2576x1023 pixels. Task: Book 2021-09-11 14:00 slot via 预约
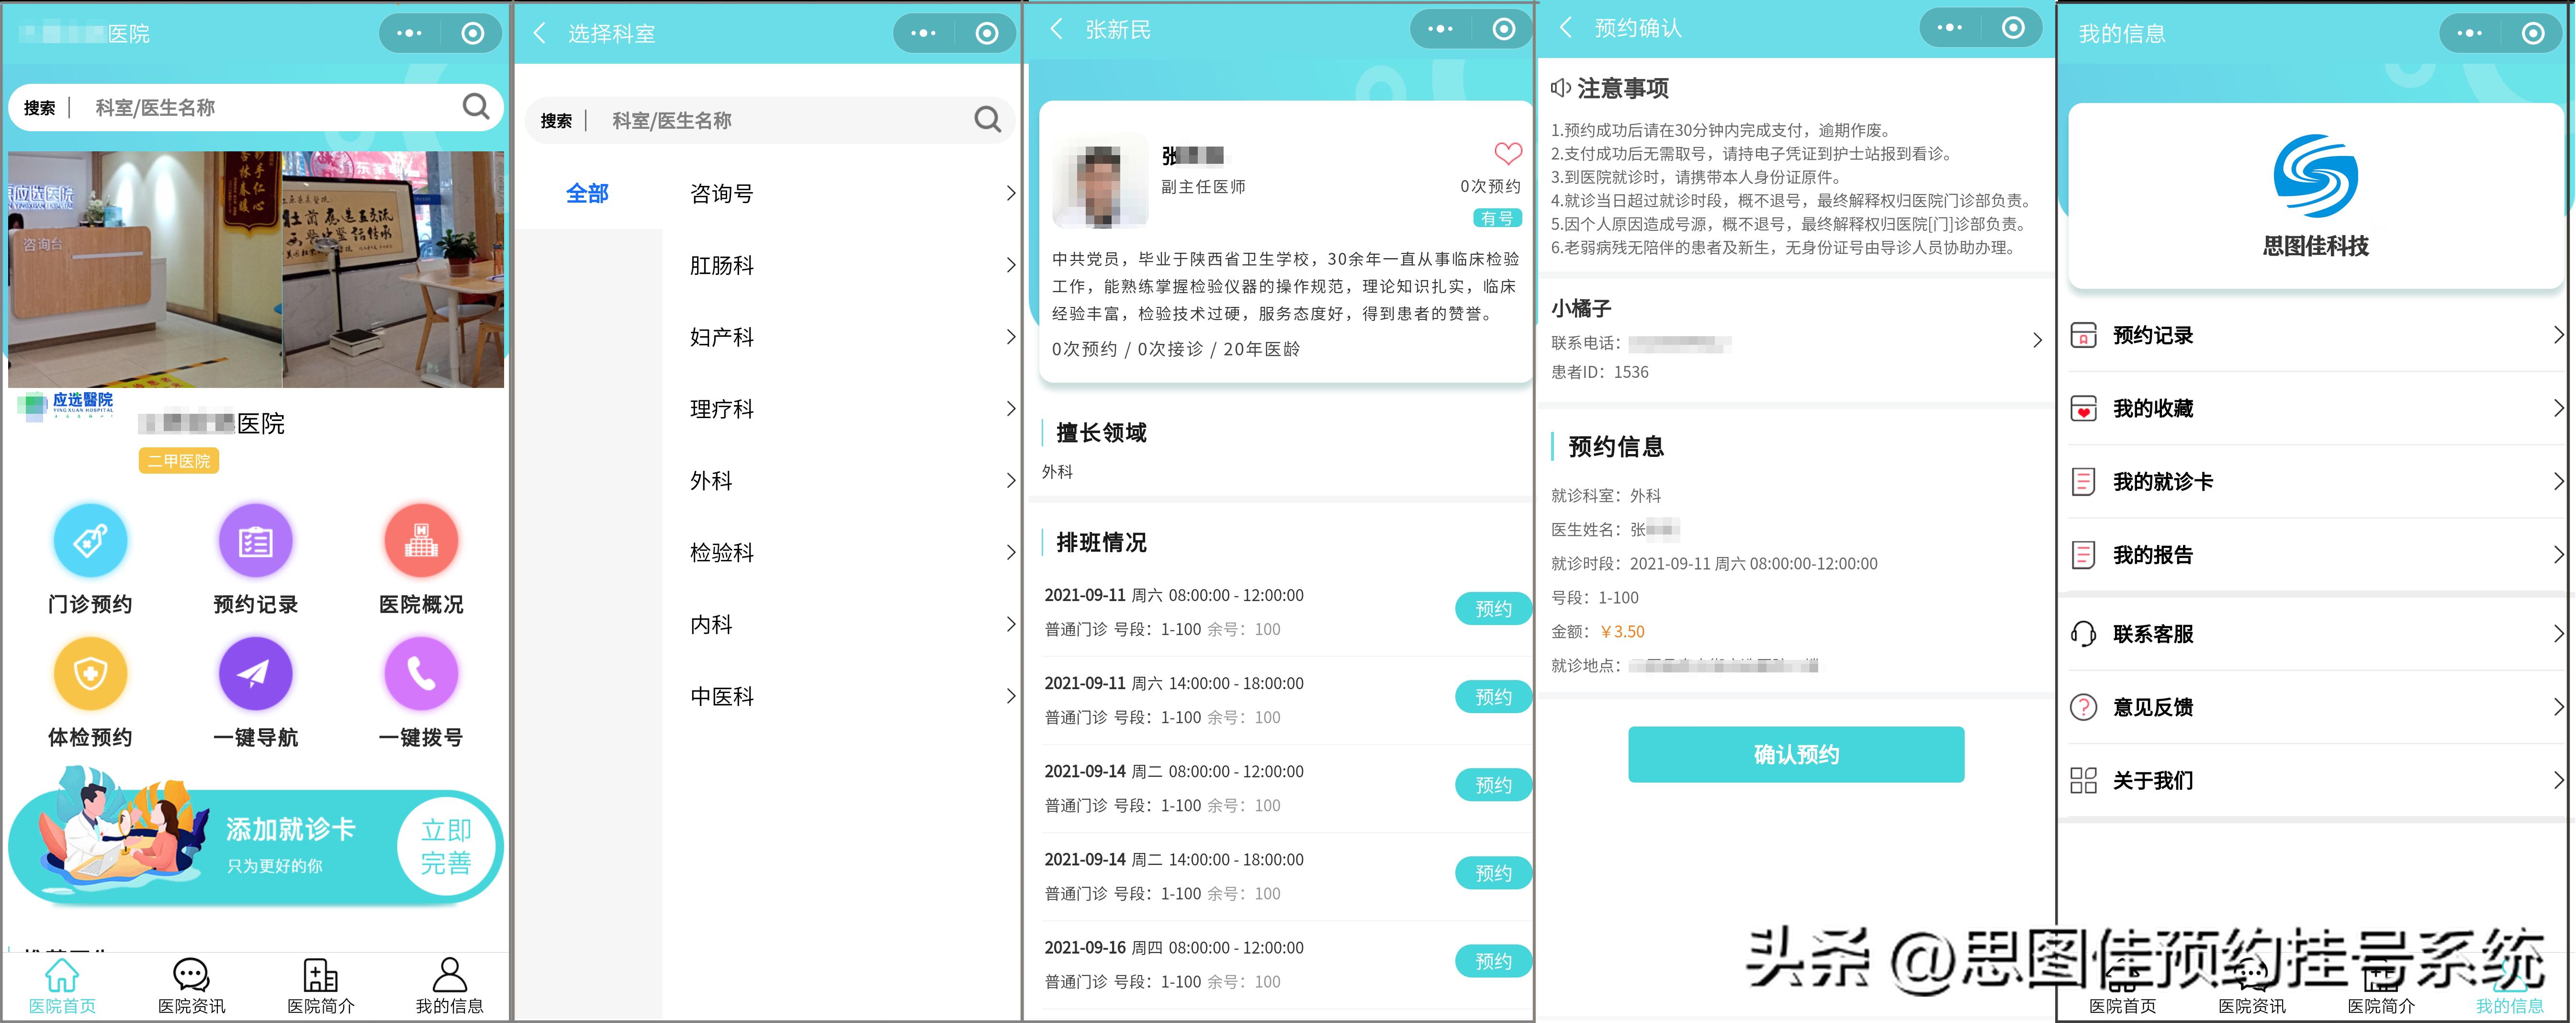pos(1493,697)
